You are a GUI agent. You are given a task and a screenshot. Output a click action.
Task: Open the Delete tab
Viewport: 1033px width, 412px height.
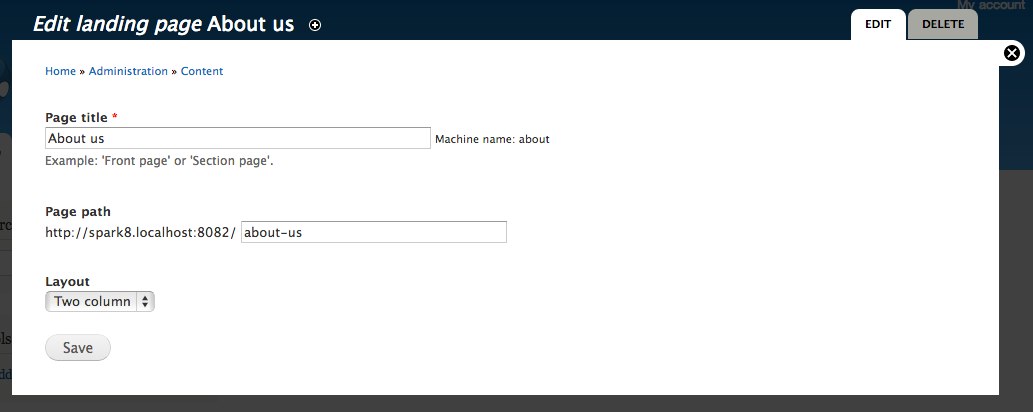pyautogui.click(x=943, y=24)
